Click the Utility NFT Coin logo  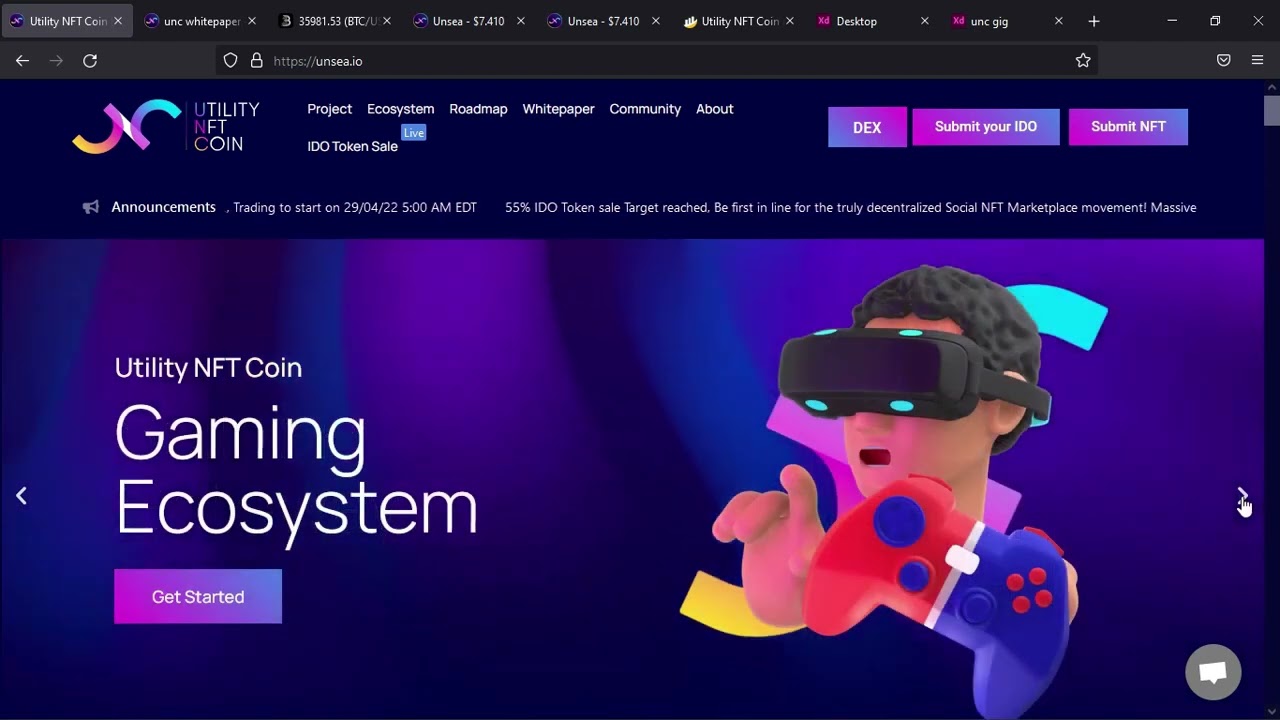click(166, 126)
